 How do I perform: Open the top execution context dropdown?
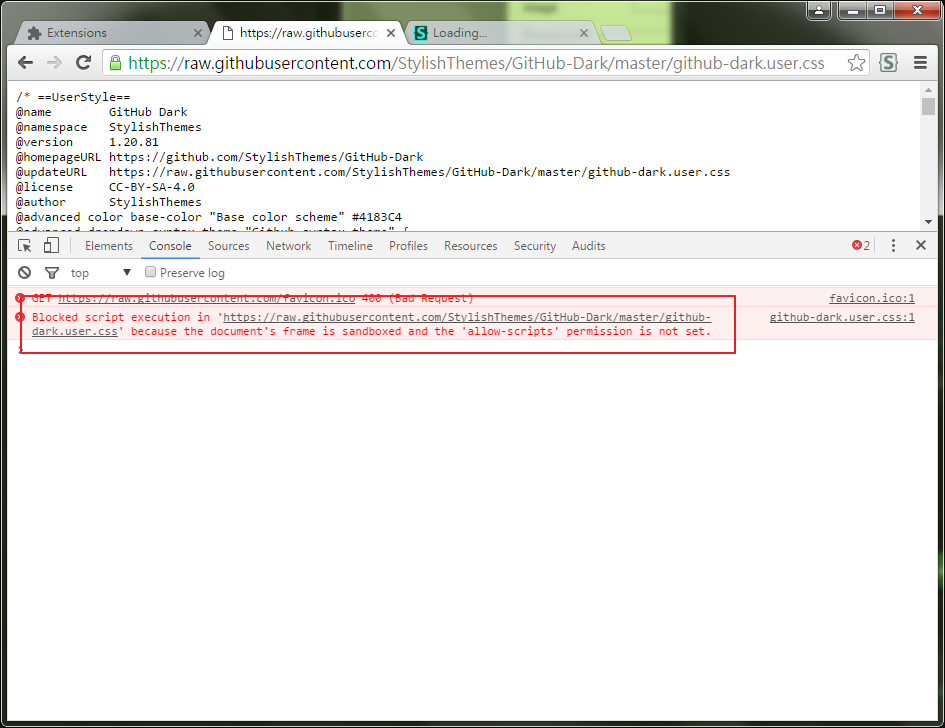coord(101,273)
